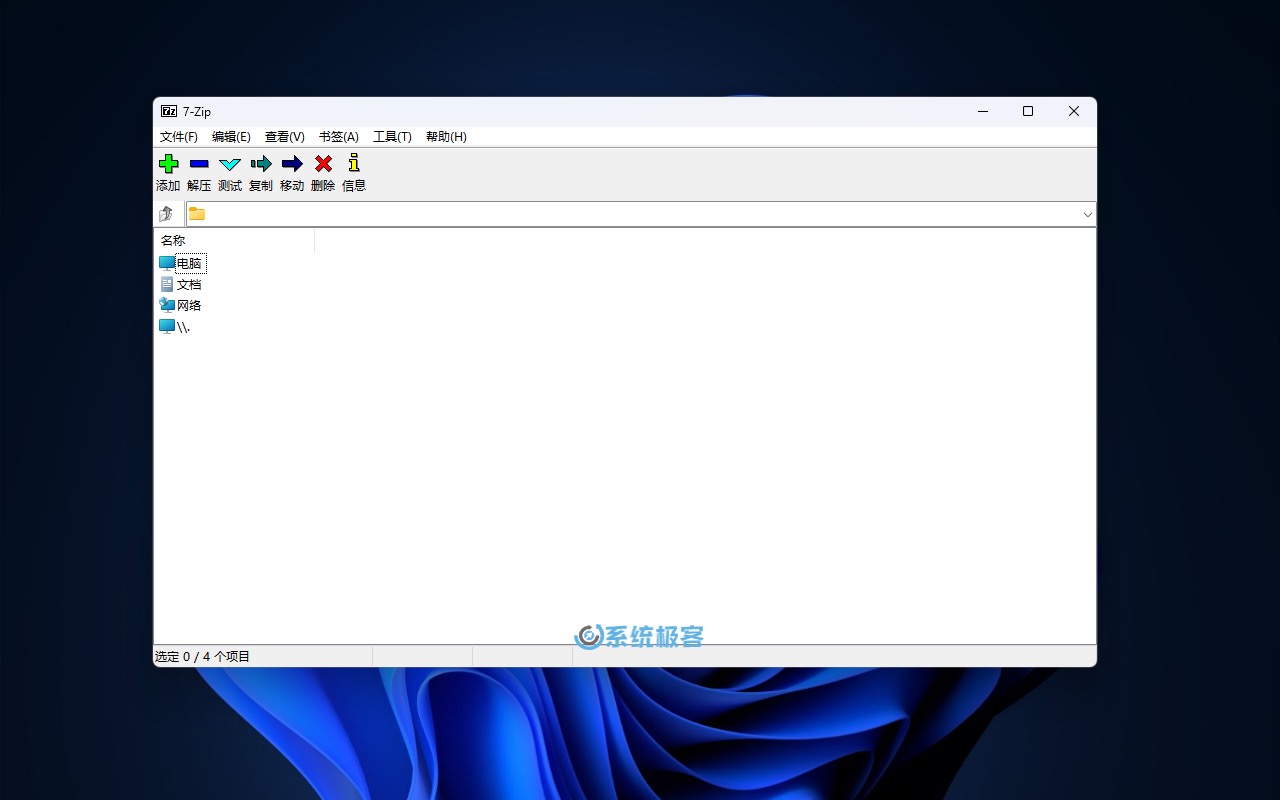Select the Documents (文档) file icon
Viewport: 1280px width, 800px height.
coord(167,284)
